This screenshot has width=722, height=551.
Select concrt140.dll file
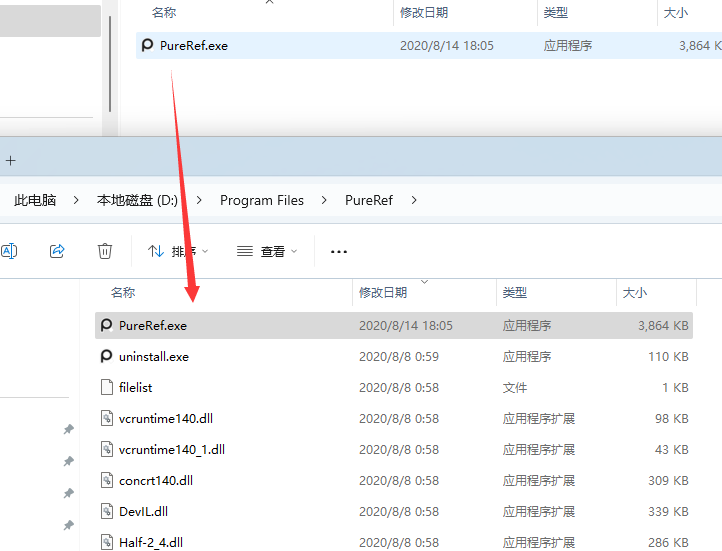point(394,481)
